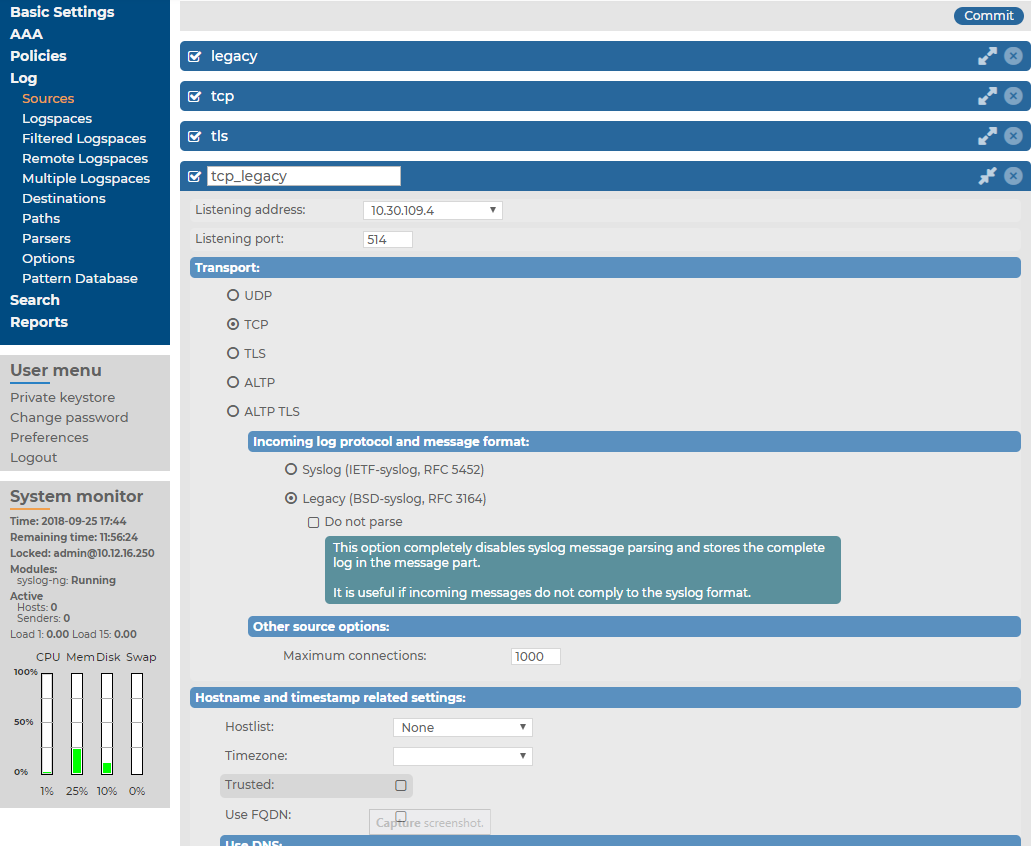
Task: Click the Mem usage bar
Action: [x=77, y=724]
